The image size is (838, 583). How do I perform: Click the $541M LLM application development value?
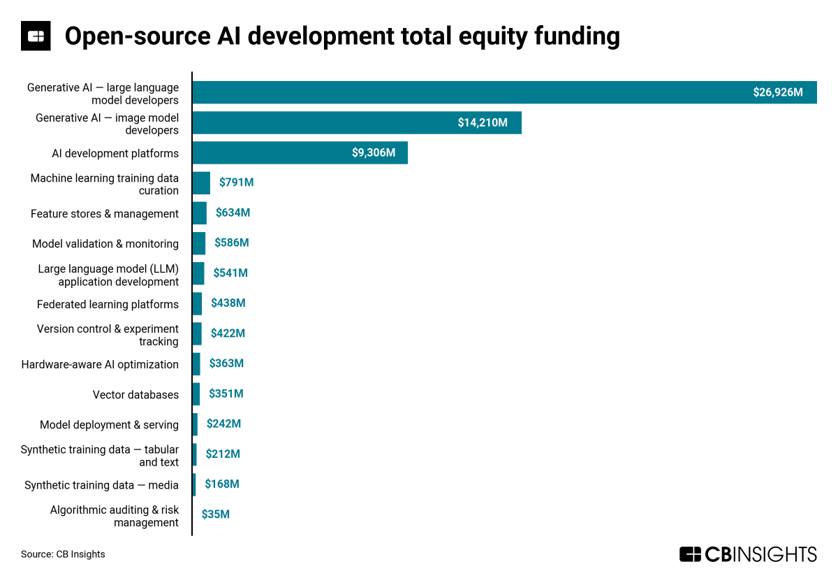[230, 273]
